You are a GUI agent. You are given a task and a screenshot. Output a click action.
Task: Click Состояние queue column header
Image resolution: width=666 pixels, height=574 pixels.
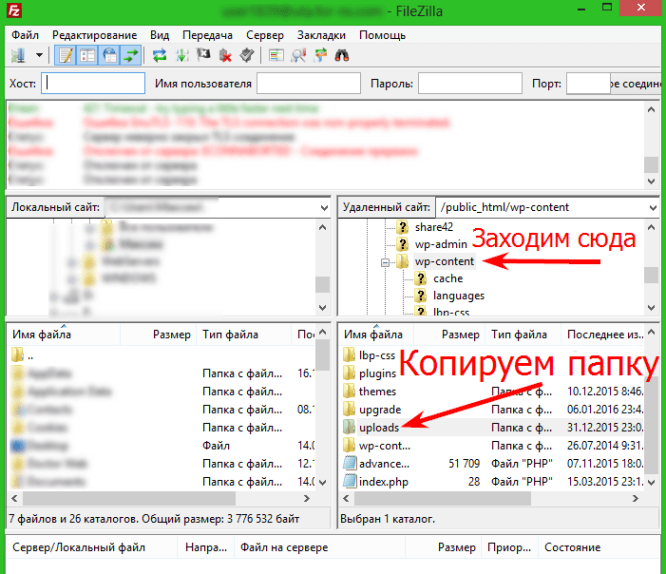click(572, 548)
